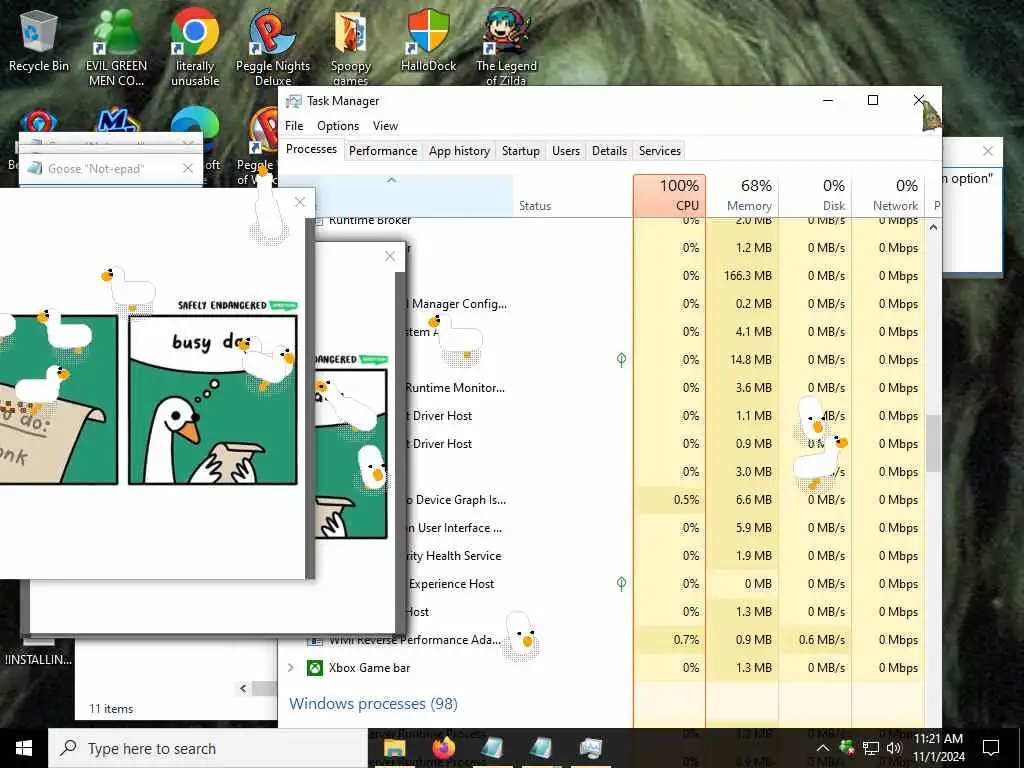Sort processes by the Disk column

(x=816, y=195)
